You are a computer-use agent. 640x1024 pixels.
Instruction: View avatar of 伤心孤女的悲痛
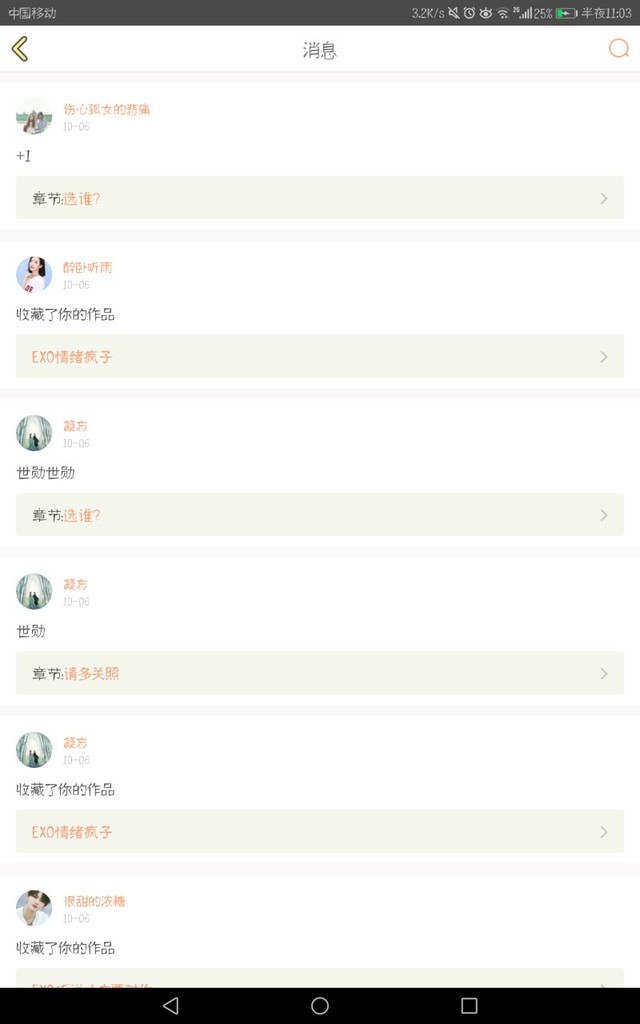34,117
